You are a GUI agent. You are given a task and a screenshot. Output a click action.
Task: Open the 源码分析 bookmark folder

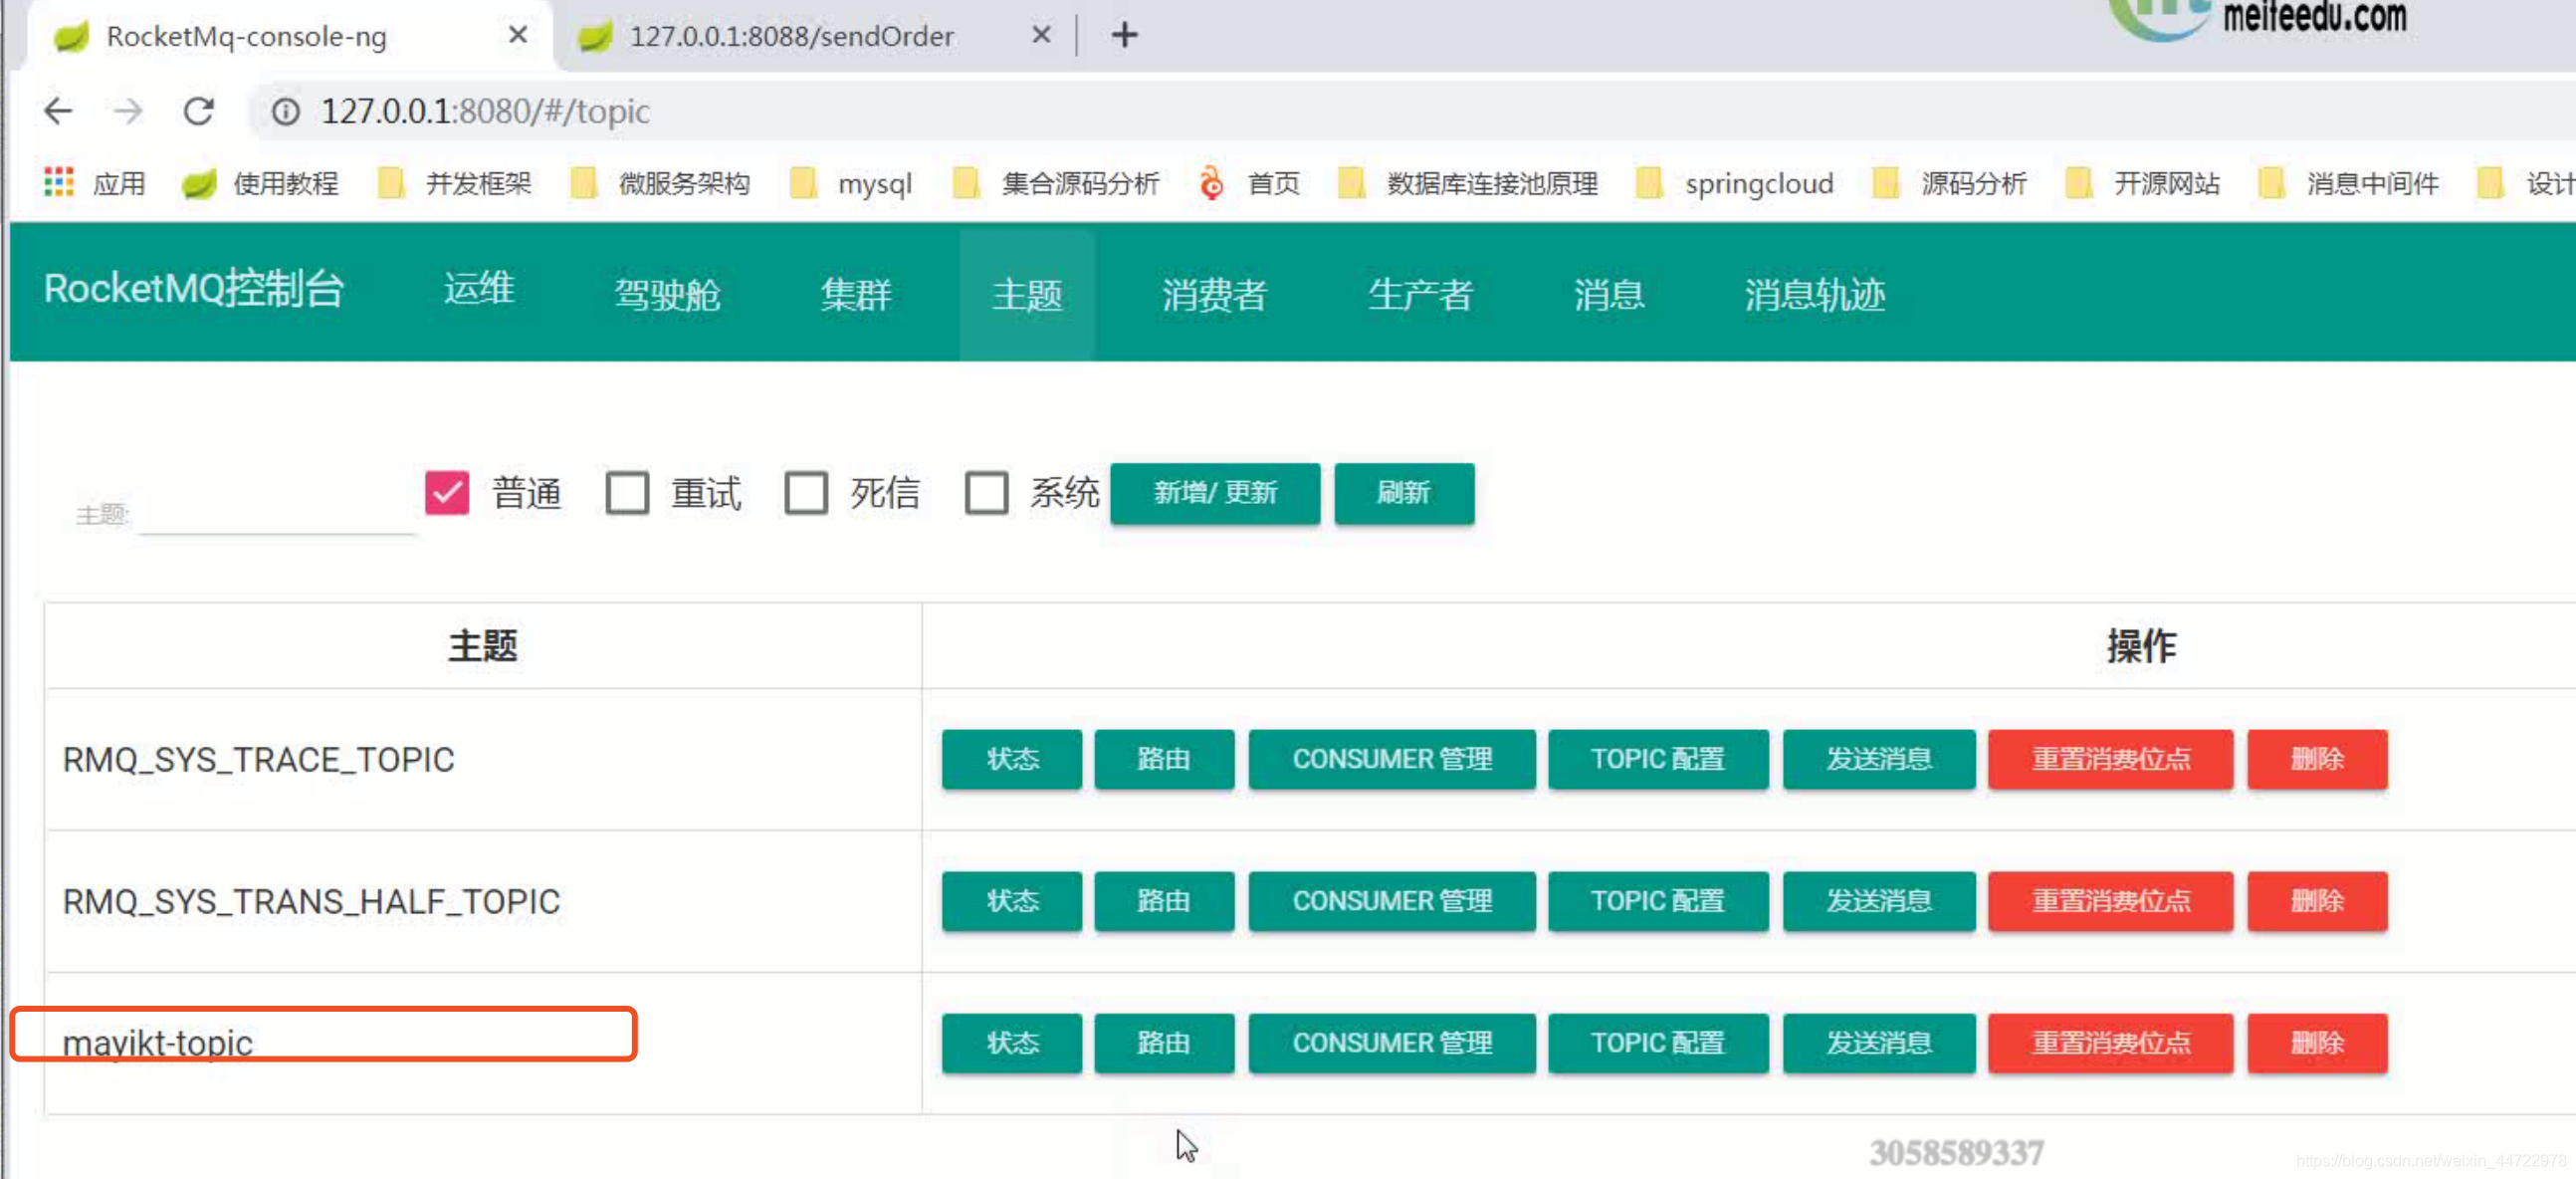pyautogui.click(x=1950, y=183)
